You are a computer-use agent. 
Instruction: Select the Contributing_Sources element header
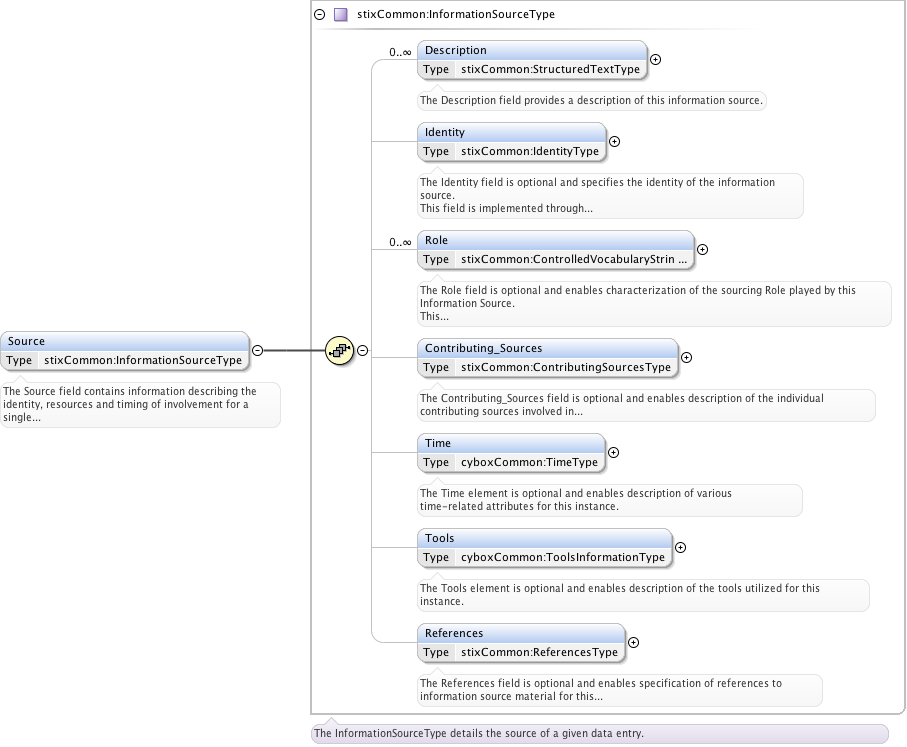546,348
